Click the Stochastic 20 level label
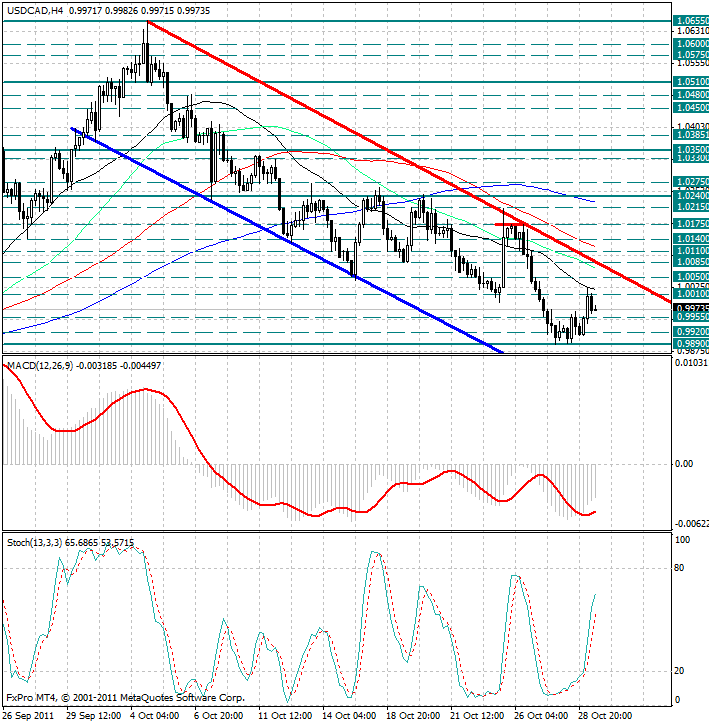 679,671
